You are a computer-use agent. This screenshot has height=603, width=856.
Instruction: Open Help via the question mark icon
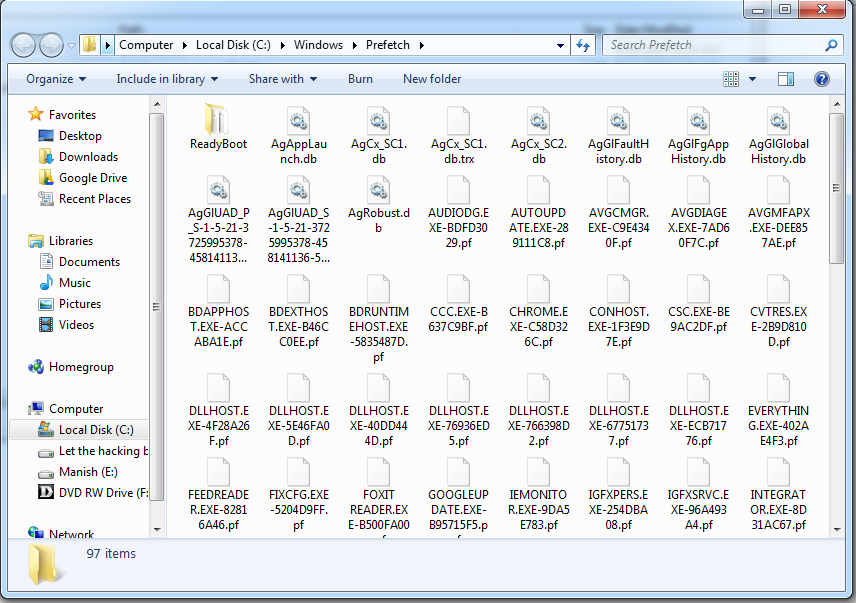pyautogui.click(x=821, y=79)
